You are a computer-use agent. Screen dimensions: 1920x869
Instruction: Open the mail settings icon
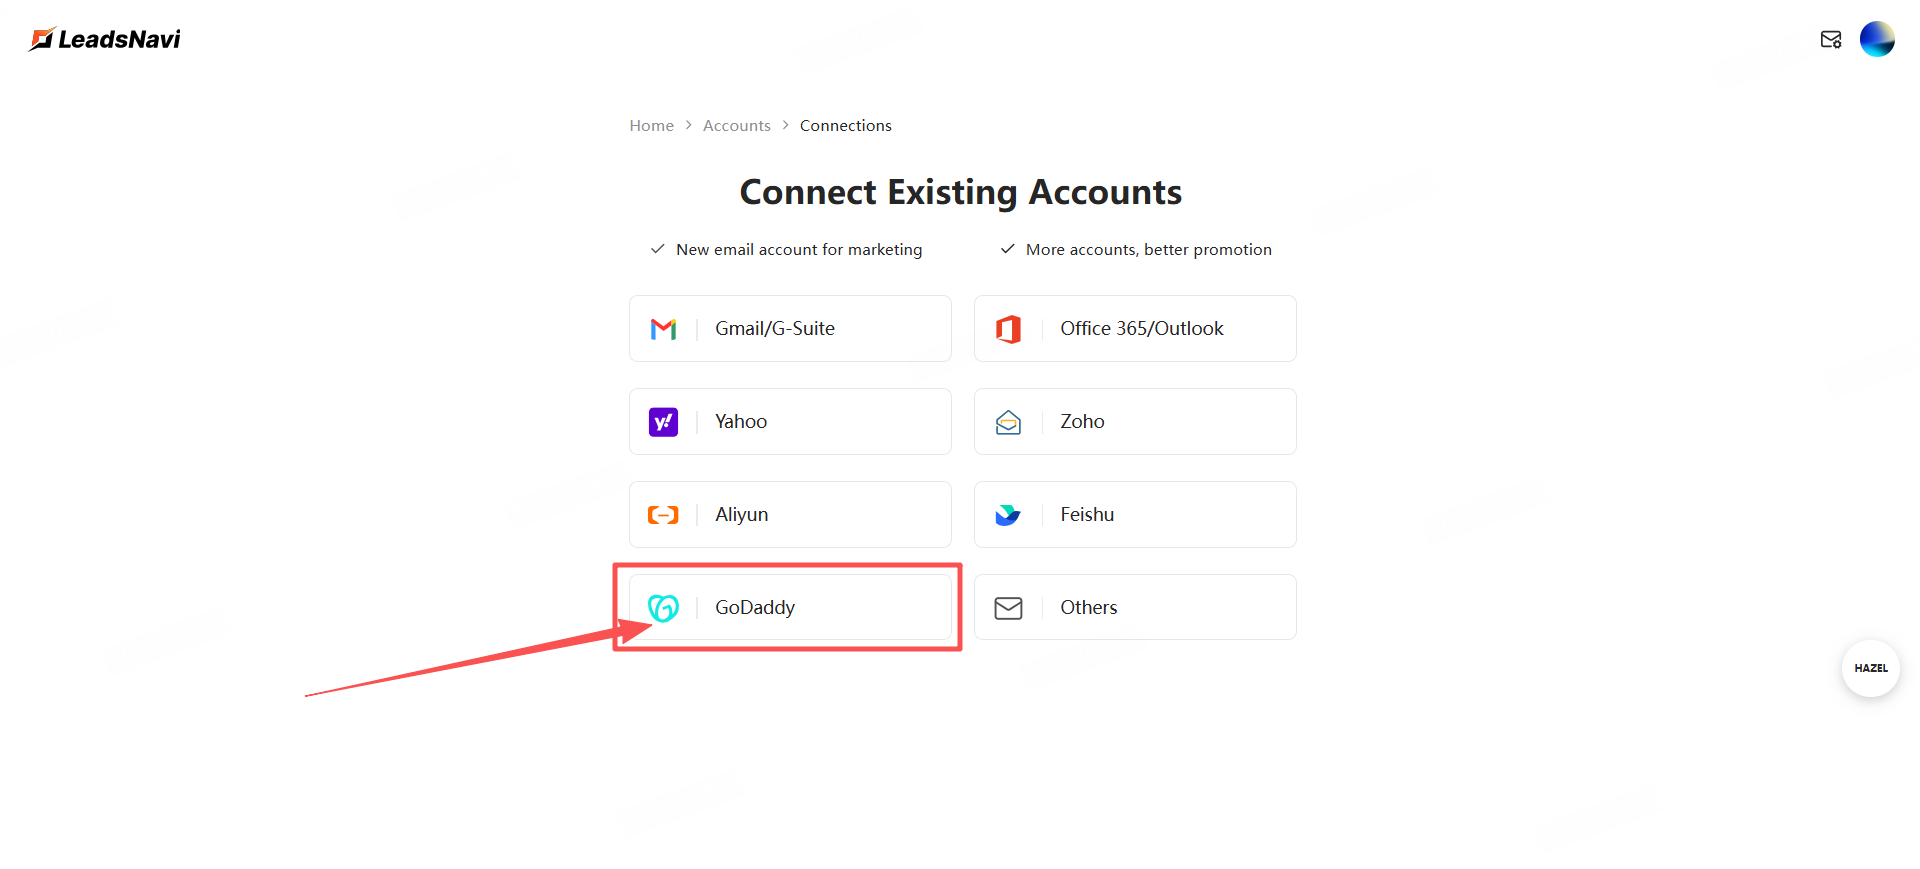pyautogui.click(x=1831, y=39)
